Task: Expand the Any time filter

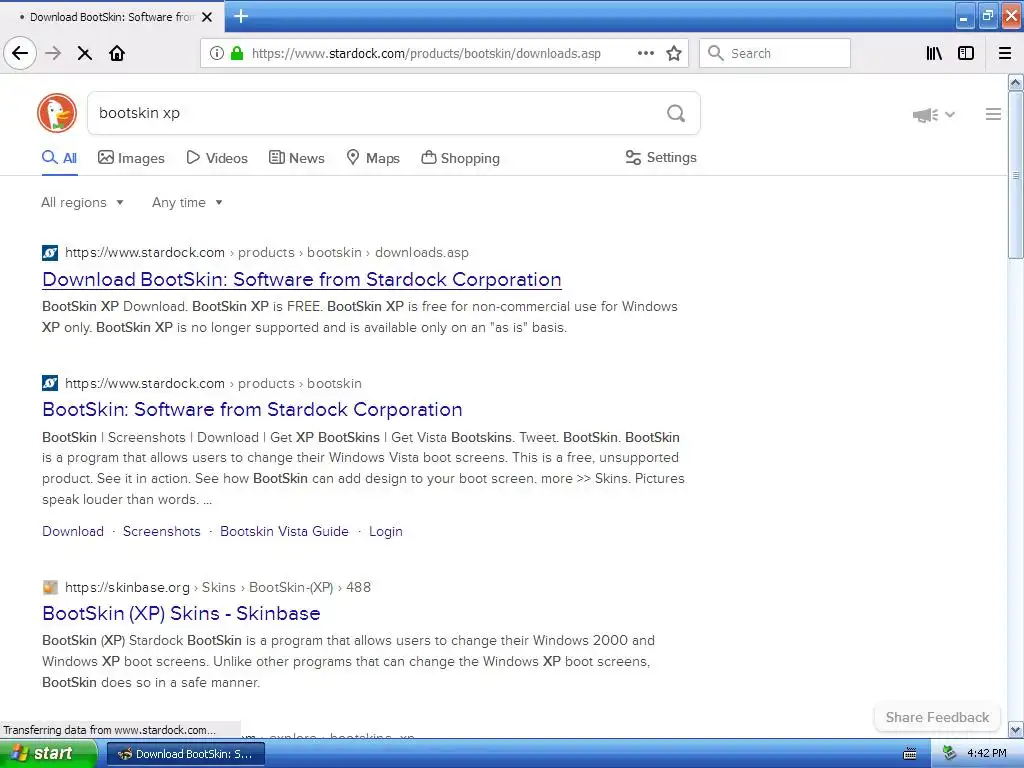Action: pyautogui.click(x=187, y=202)
